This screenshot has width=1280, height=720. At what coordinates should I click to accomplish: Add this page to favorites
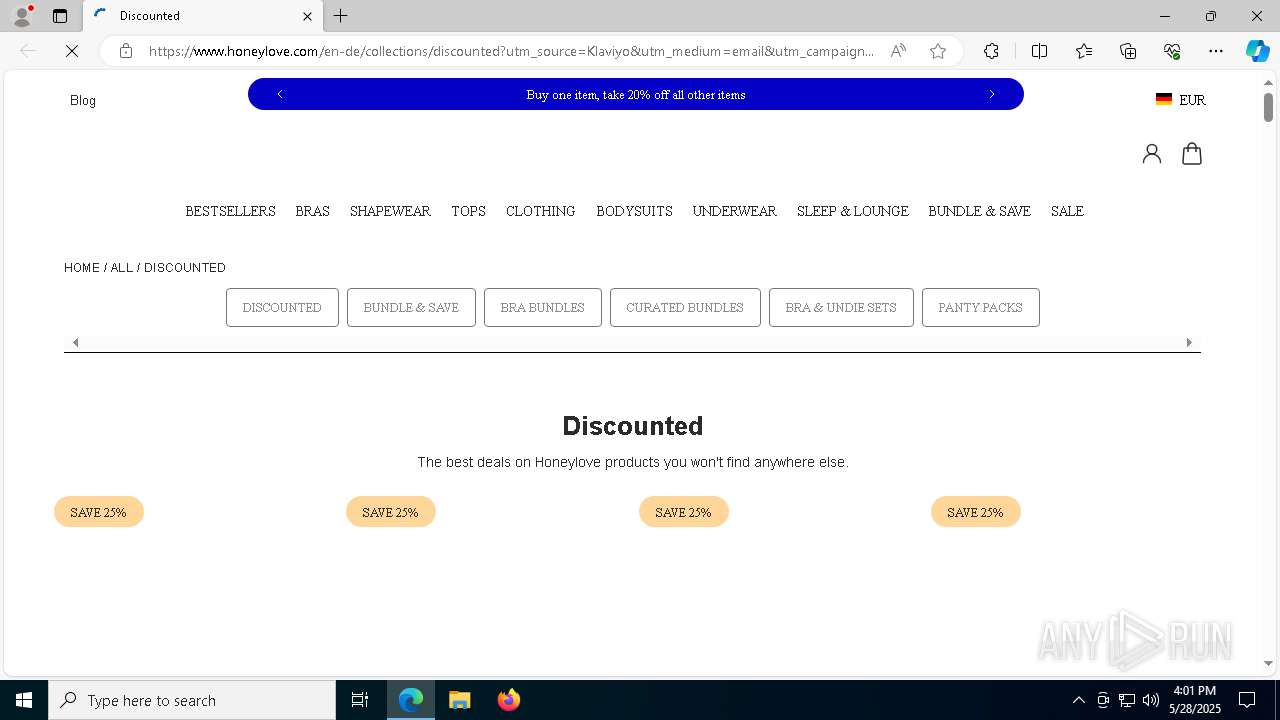click(x=938, y=51)
